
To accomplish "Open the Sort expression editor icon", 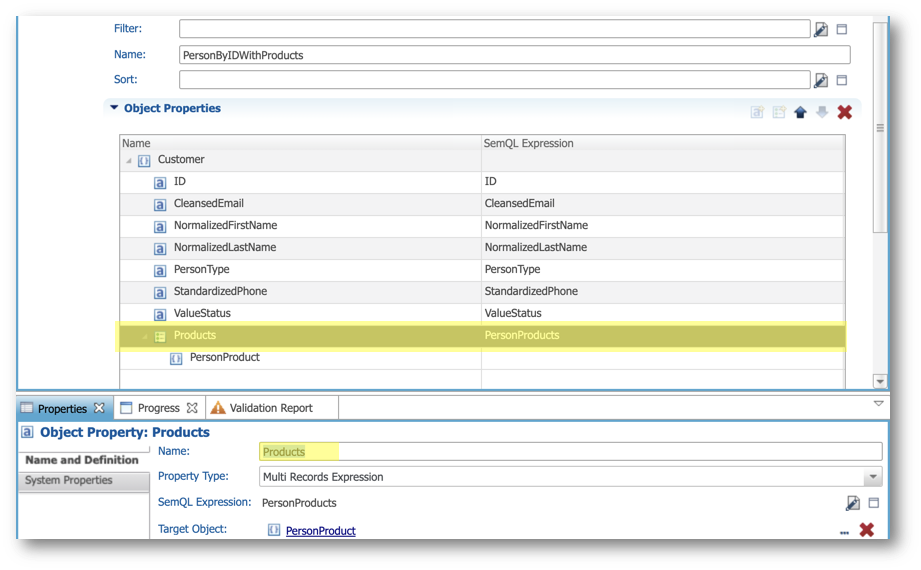I will [821, 80].
